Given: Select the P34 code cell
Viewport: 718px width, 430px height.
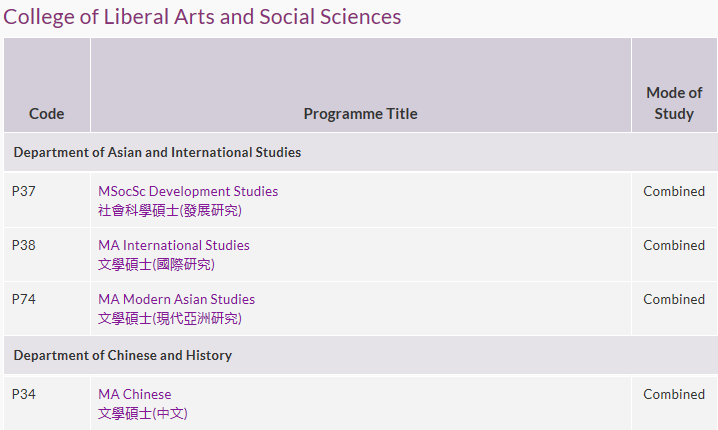Looking at the screenshot, I should (x=47, y=403).
